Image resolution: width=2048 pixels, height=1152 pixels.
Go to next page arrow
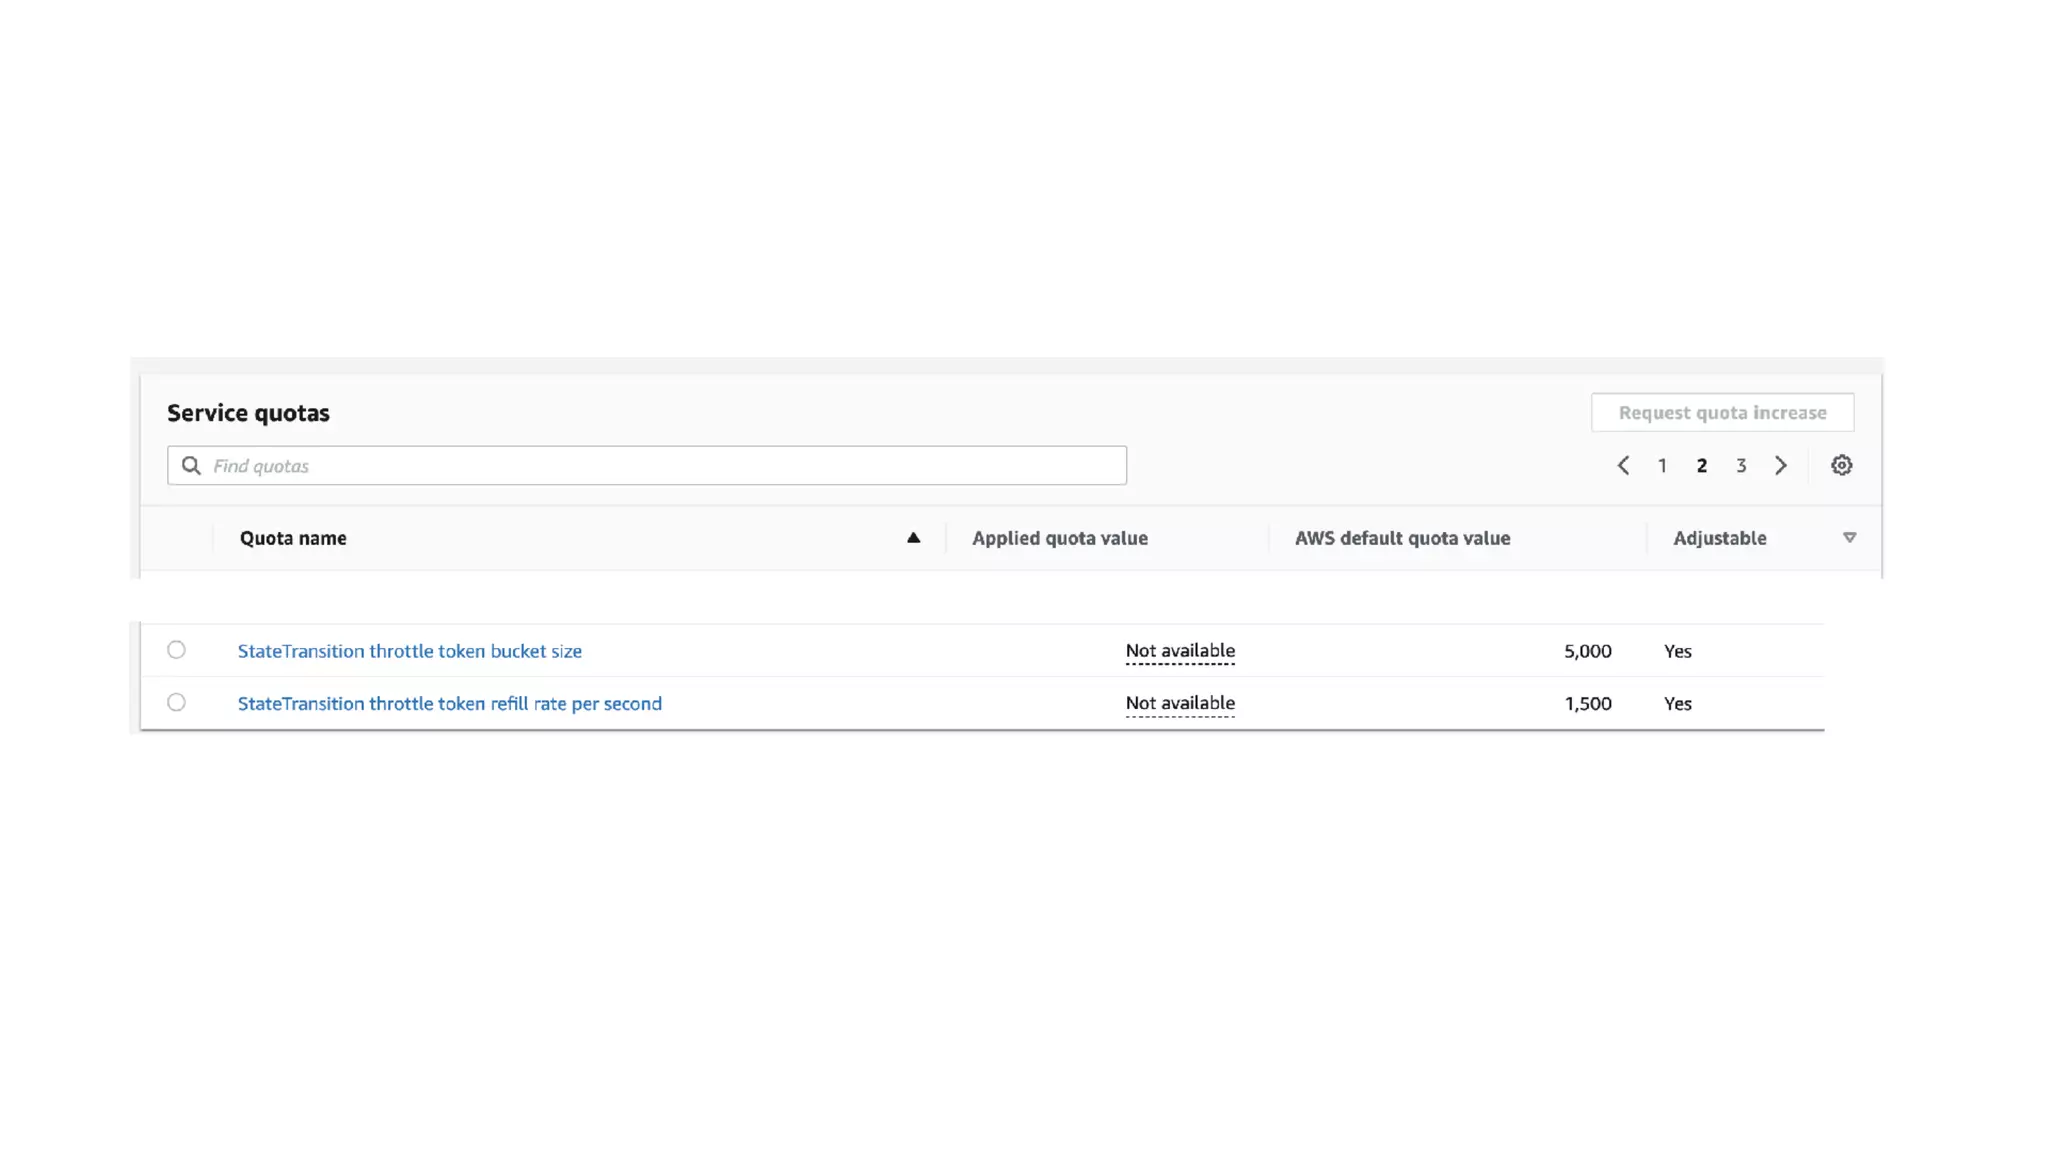(x=1780, y=465)
